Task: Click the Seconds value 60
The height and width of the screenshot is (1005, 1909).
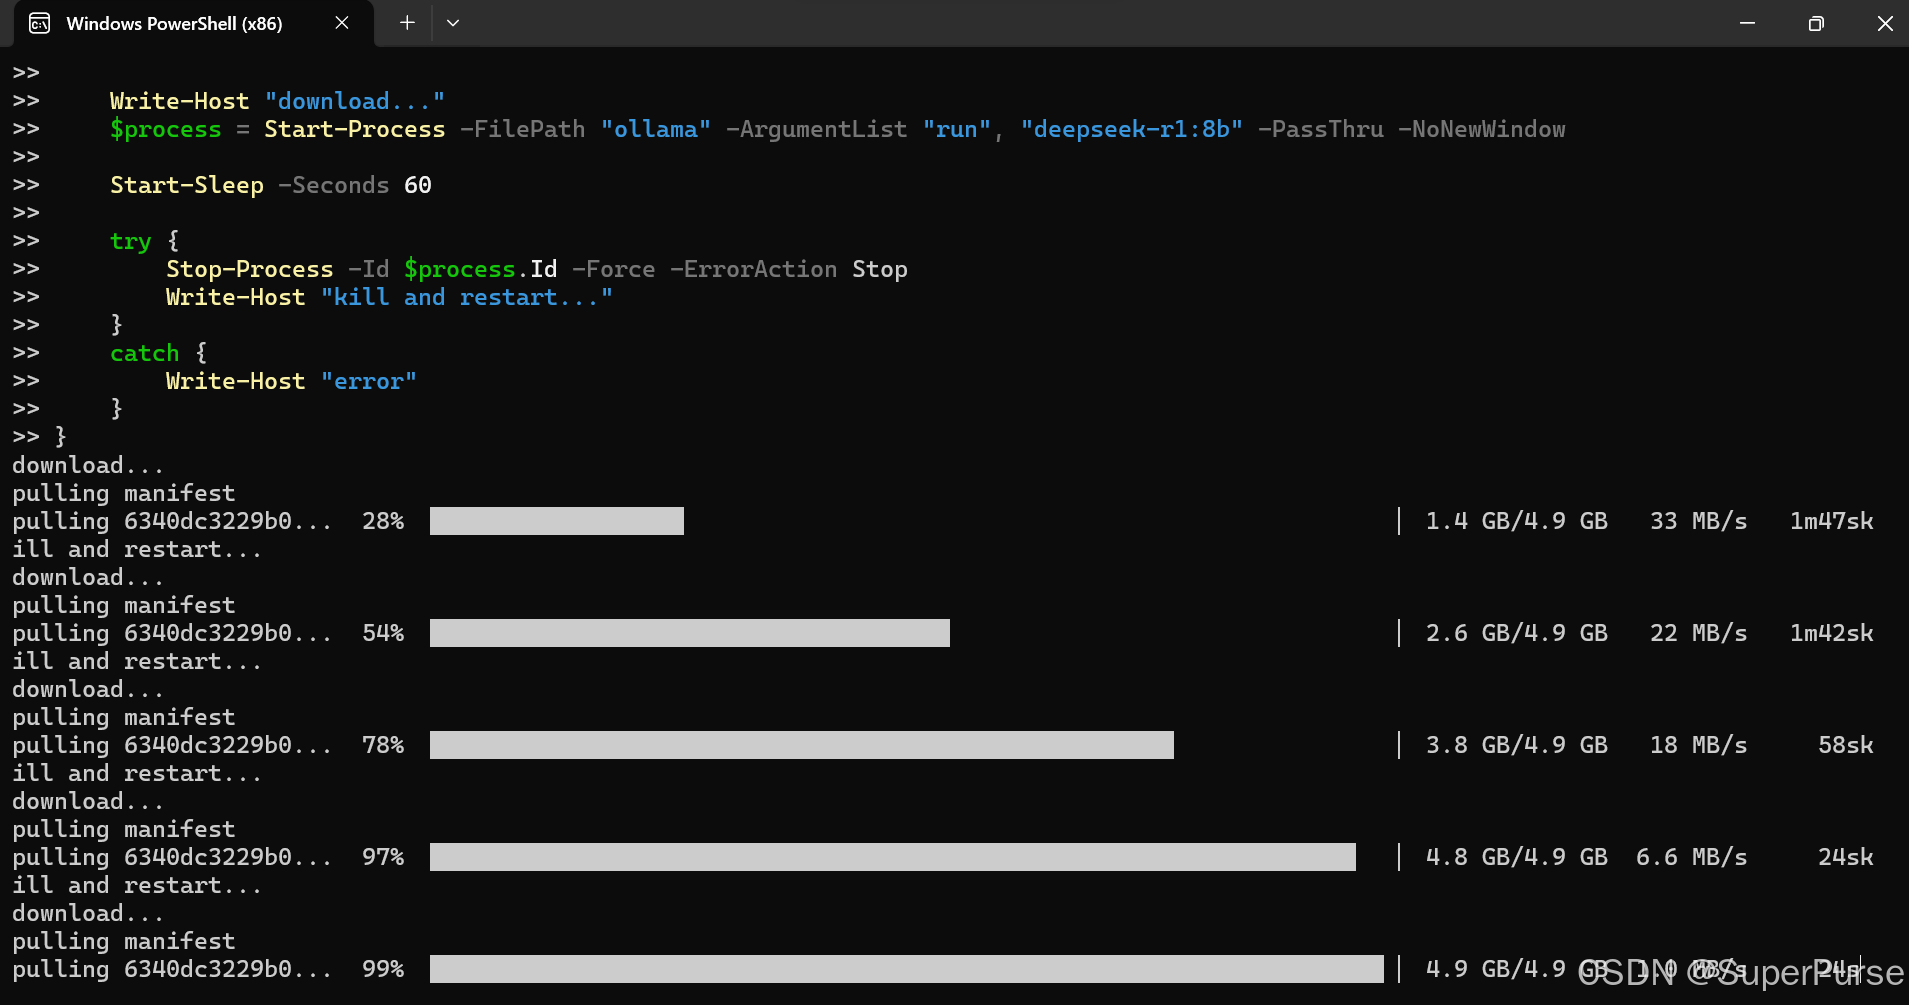Action: (418, 185)
